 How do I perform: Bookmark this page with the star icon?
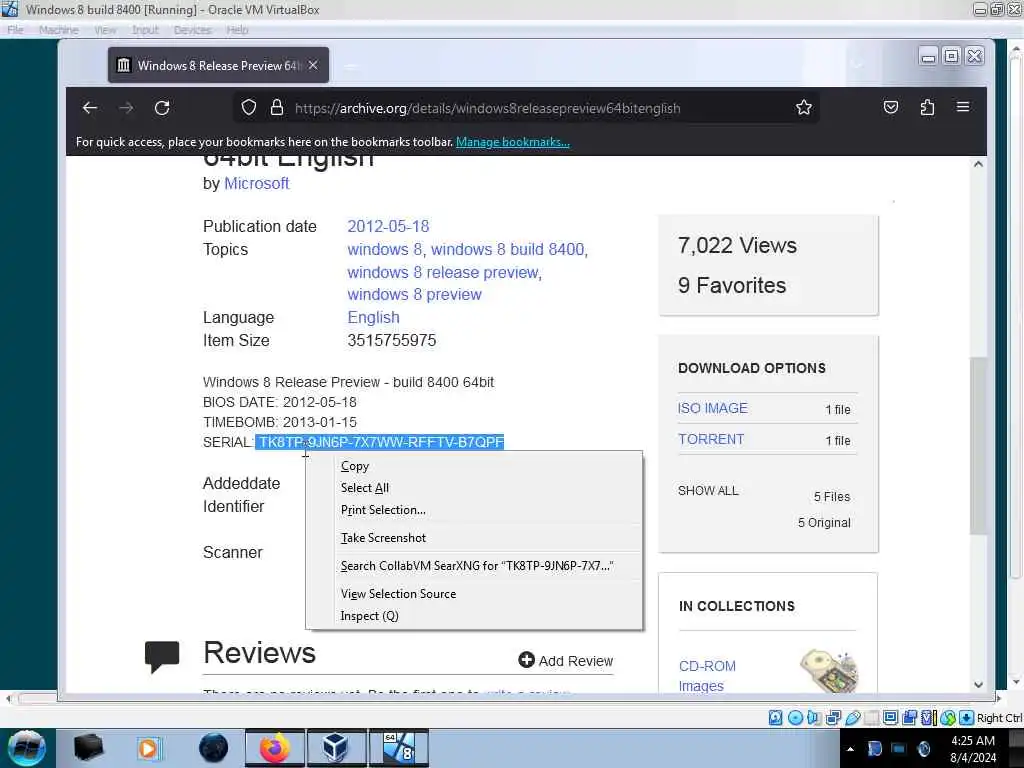804,107
